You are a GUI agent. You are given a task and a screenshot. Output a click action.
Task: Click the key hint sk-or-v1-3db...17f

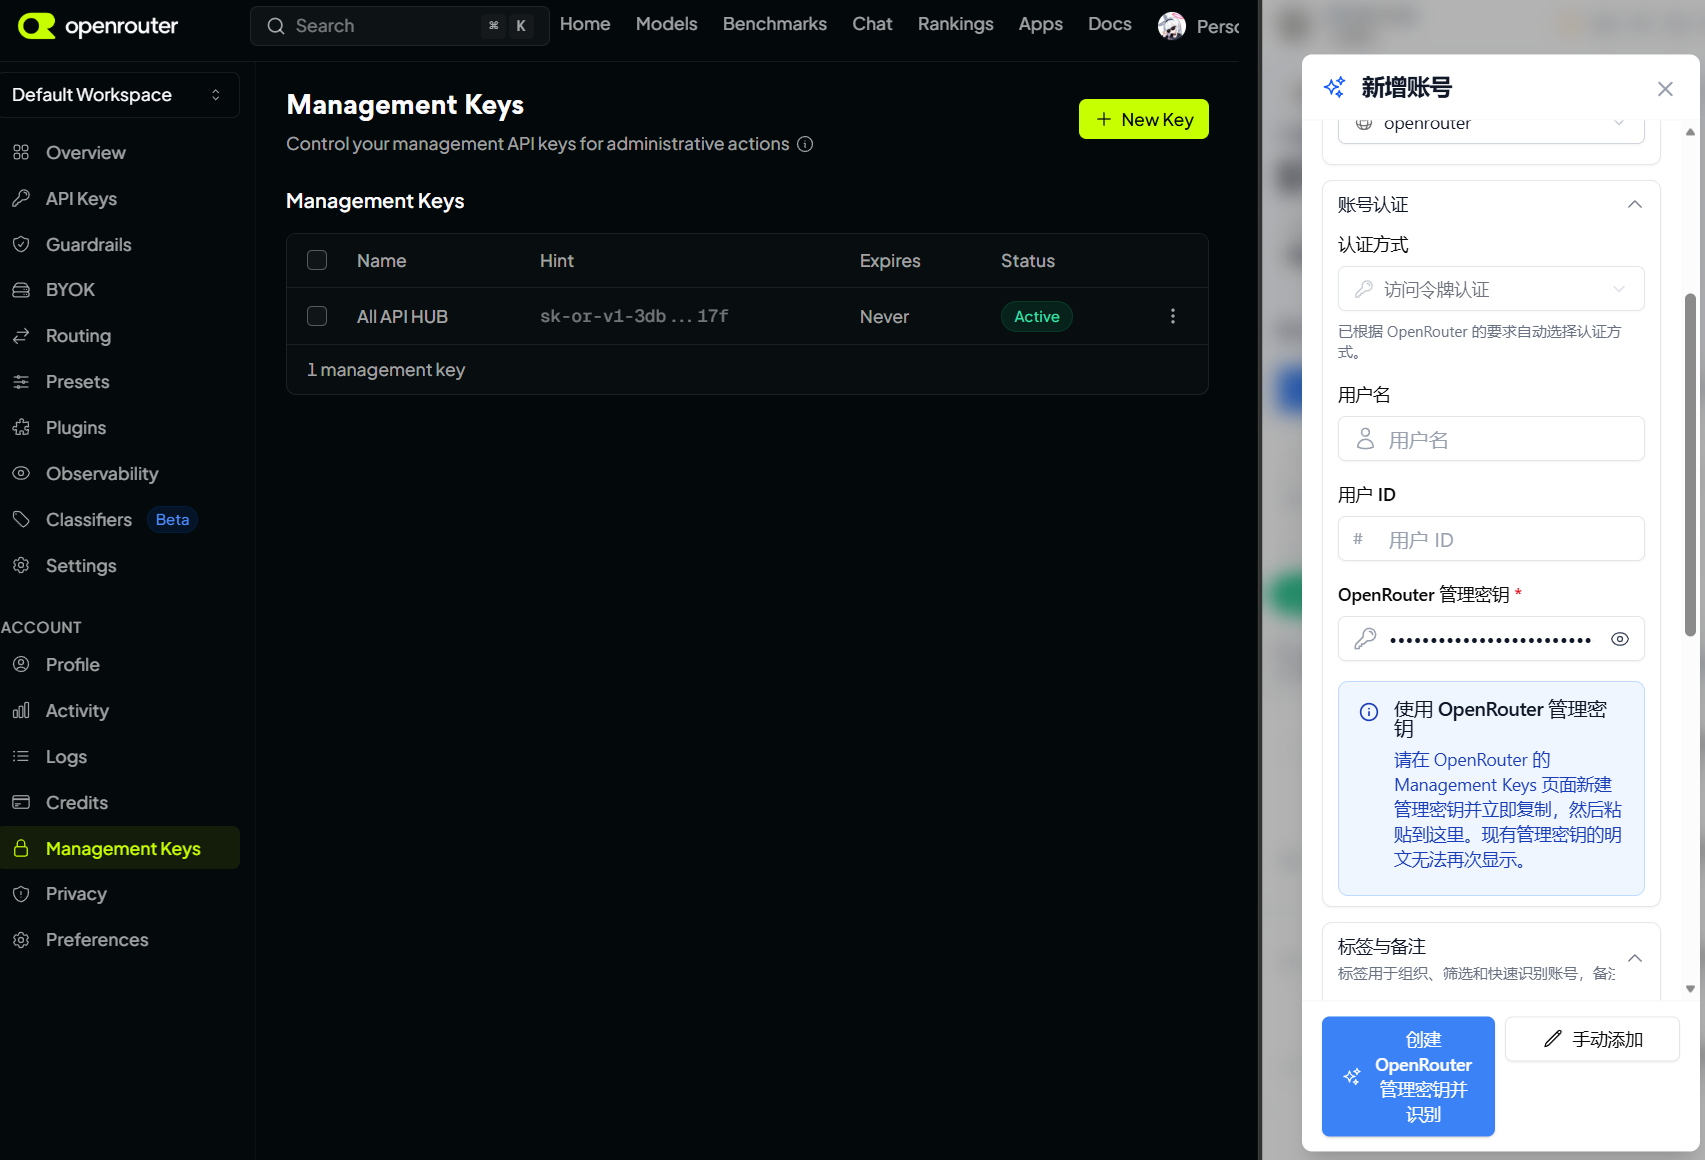click(x=634, y=316)
